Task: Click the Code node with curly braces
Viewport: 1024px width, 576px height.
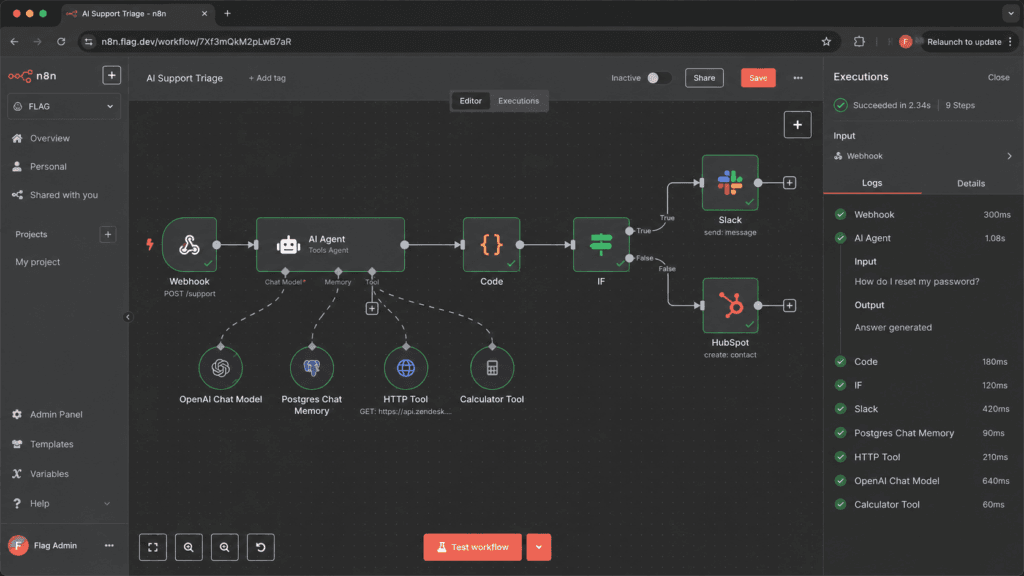Action: [x=491, y=244]
